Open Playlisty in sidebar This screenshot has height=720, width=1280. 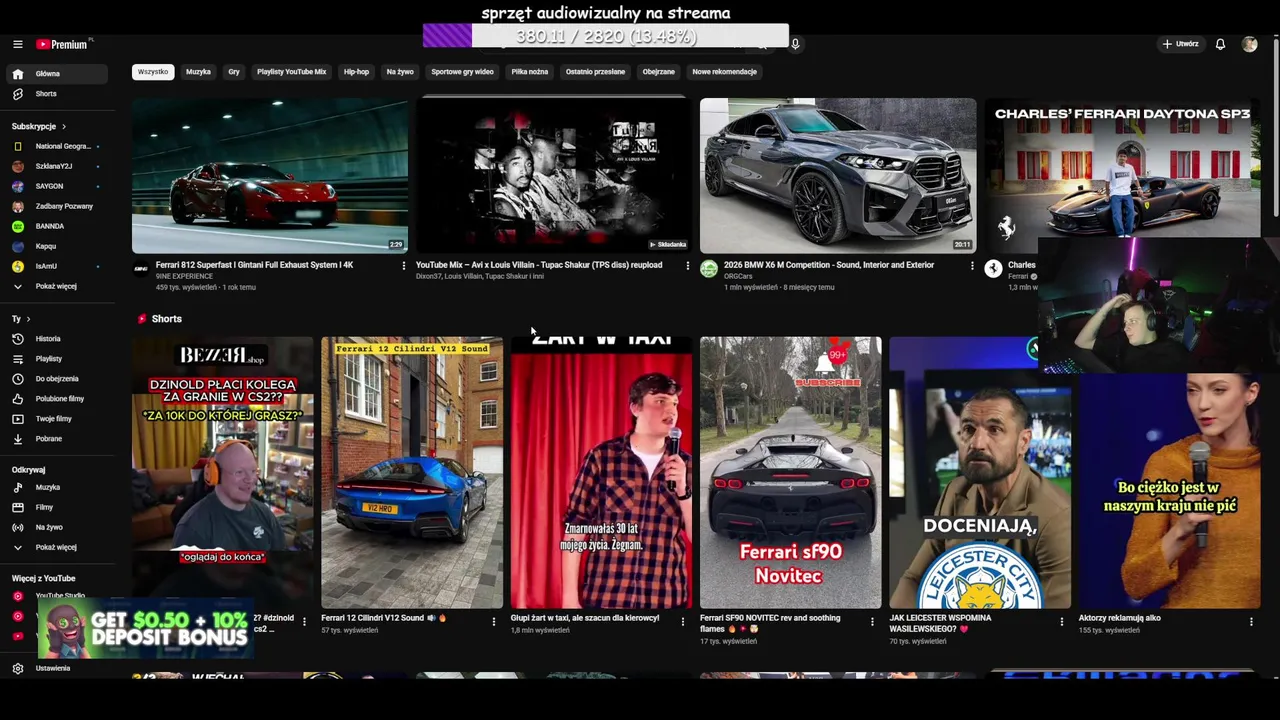tap(56, 359)
